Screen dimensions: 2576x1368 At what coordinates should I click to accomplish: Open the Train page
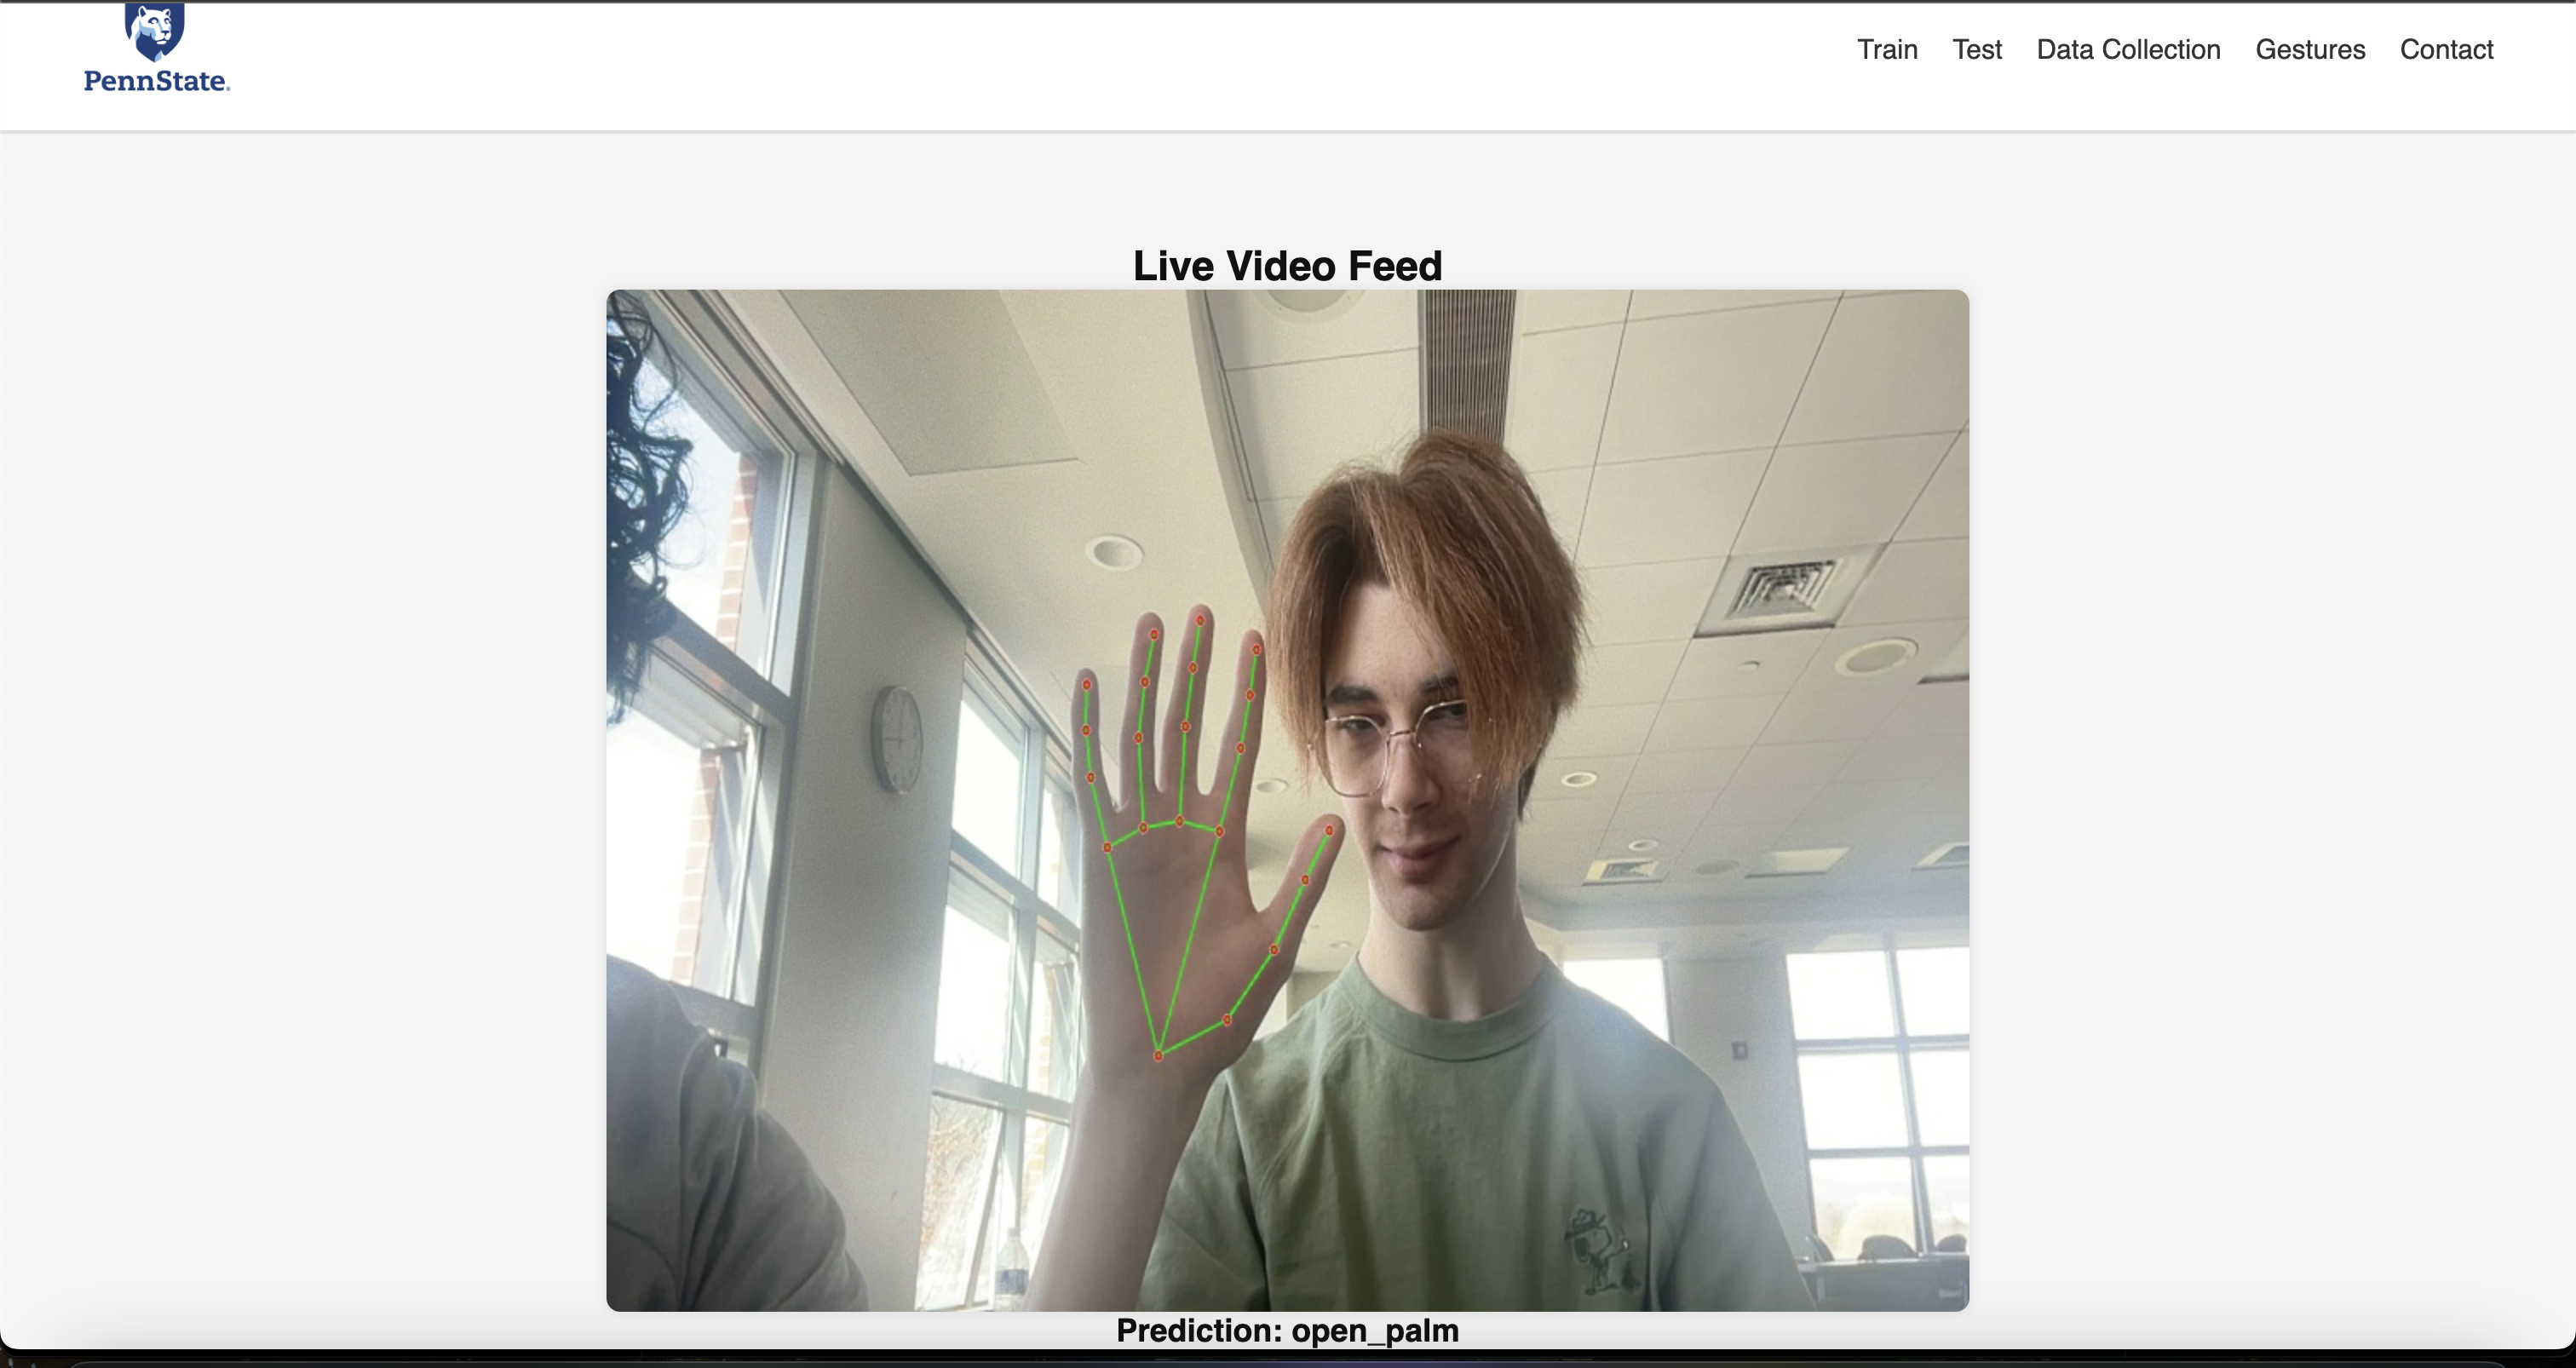1887,50
